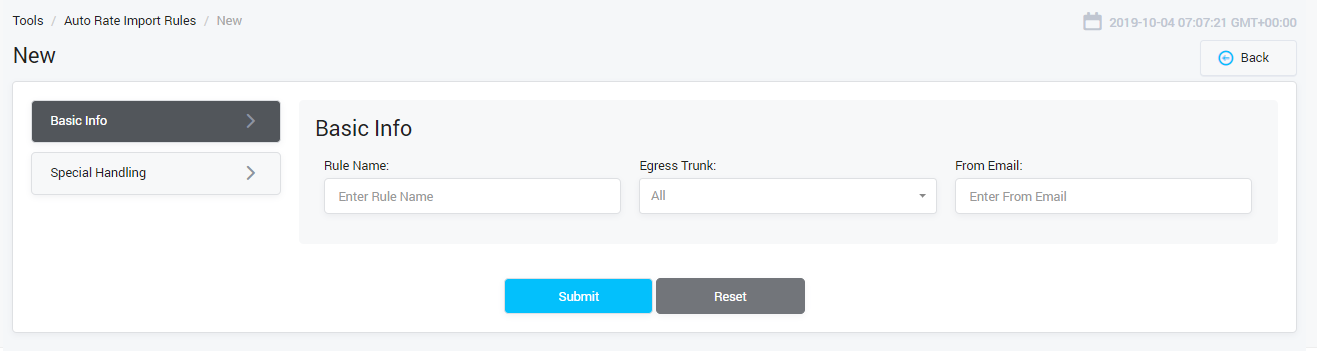Click the circled left-arrow icon in Back button
This screenshot has width=1317, height=361.
(1226, 58)
